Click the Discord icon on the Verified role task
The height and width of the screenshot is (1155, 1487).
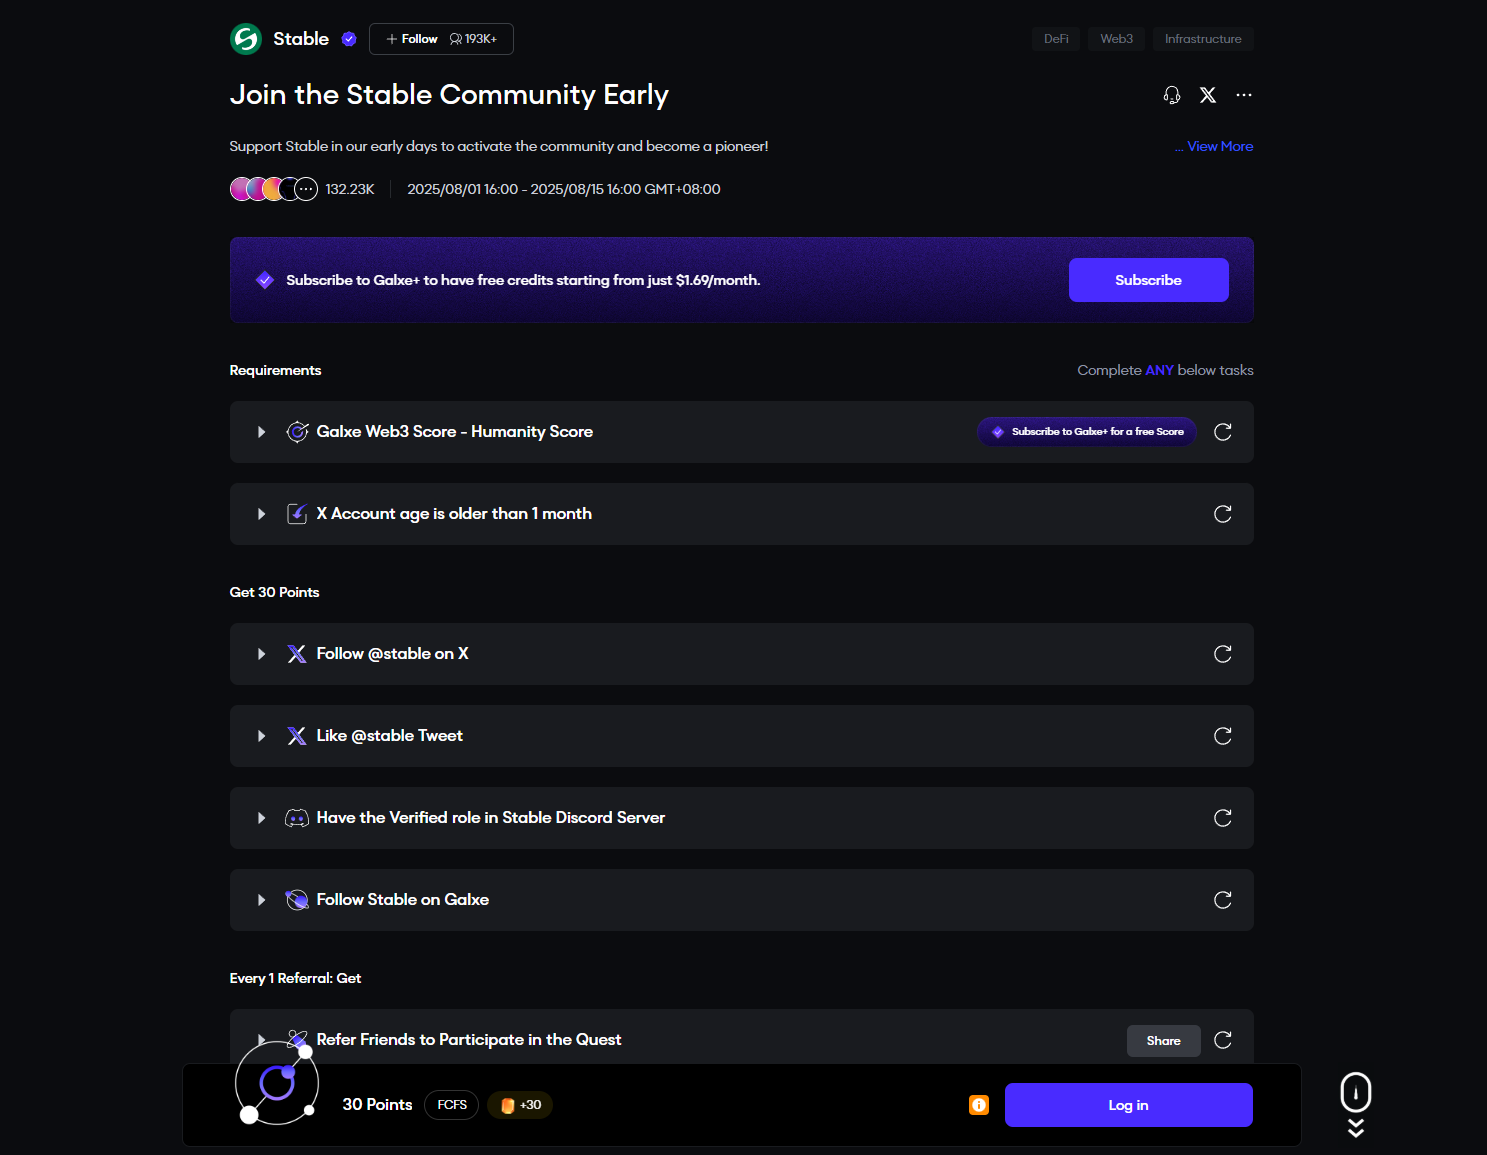coord(297,818)
